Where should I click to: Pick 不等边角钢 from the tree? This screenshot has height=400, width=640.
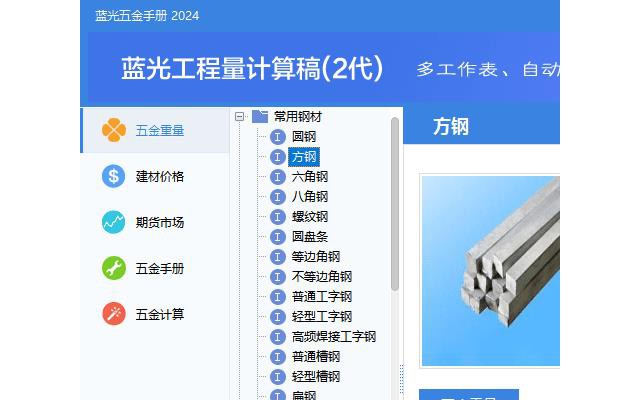(x=322, y=277)
